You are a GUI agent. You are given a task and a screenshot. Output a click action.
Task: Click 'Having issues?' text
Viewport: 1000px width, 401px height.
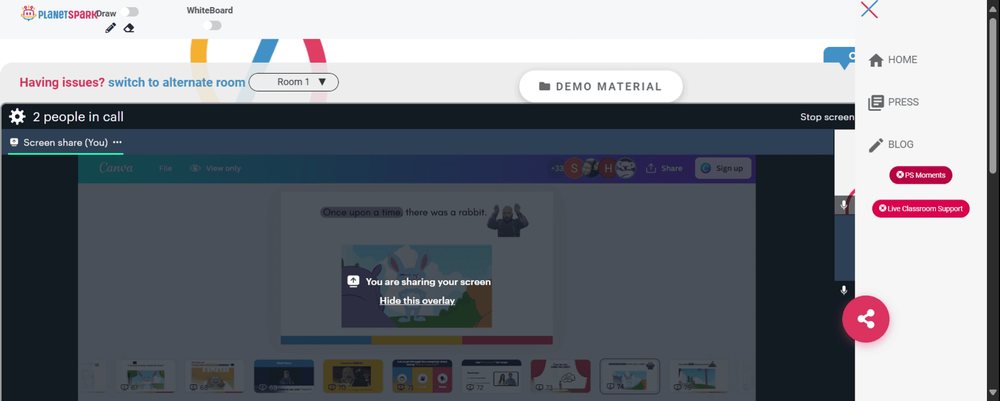tap(62, 82)
